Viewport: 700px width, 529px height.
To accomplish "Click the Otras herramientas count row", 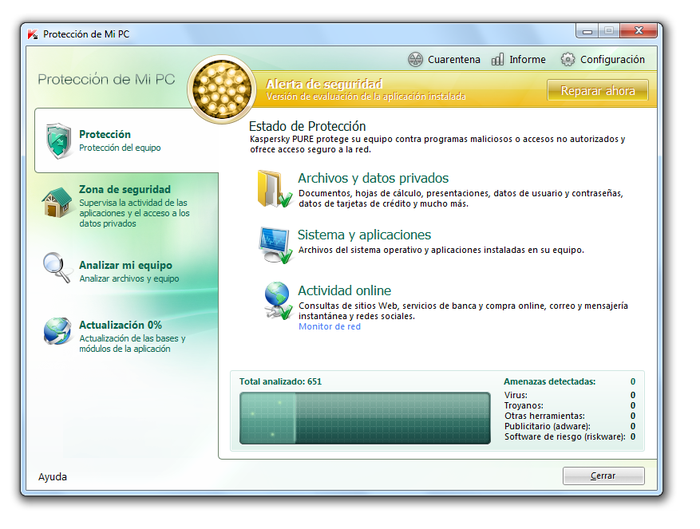I will pos(570,416).
